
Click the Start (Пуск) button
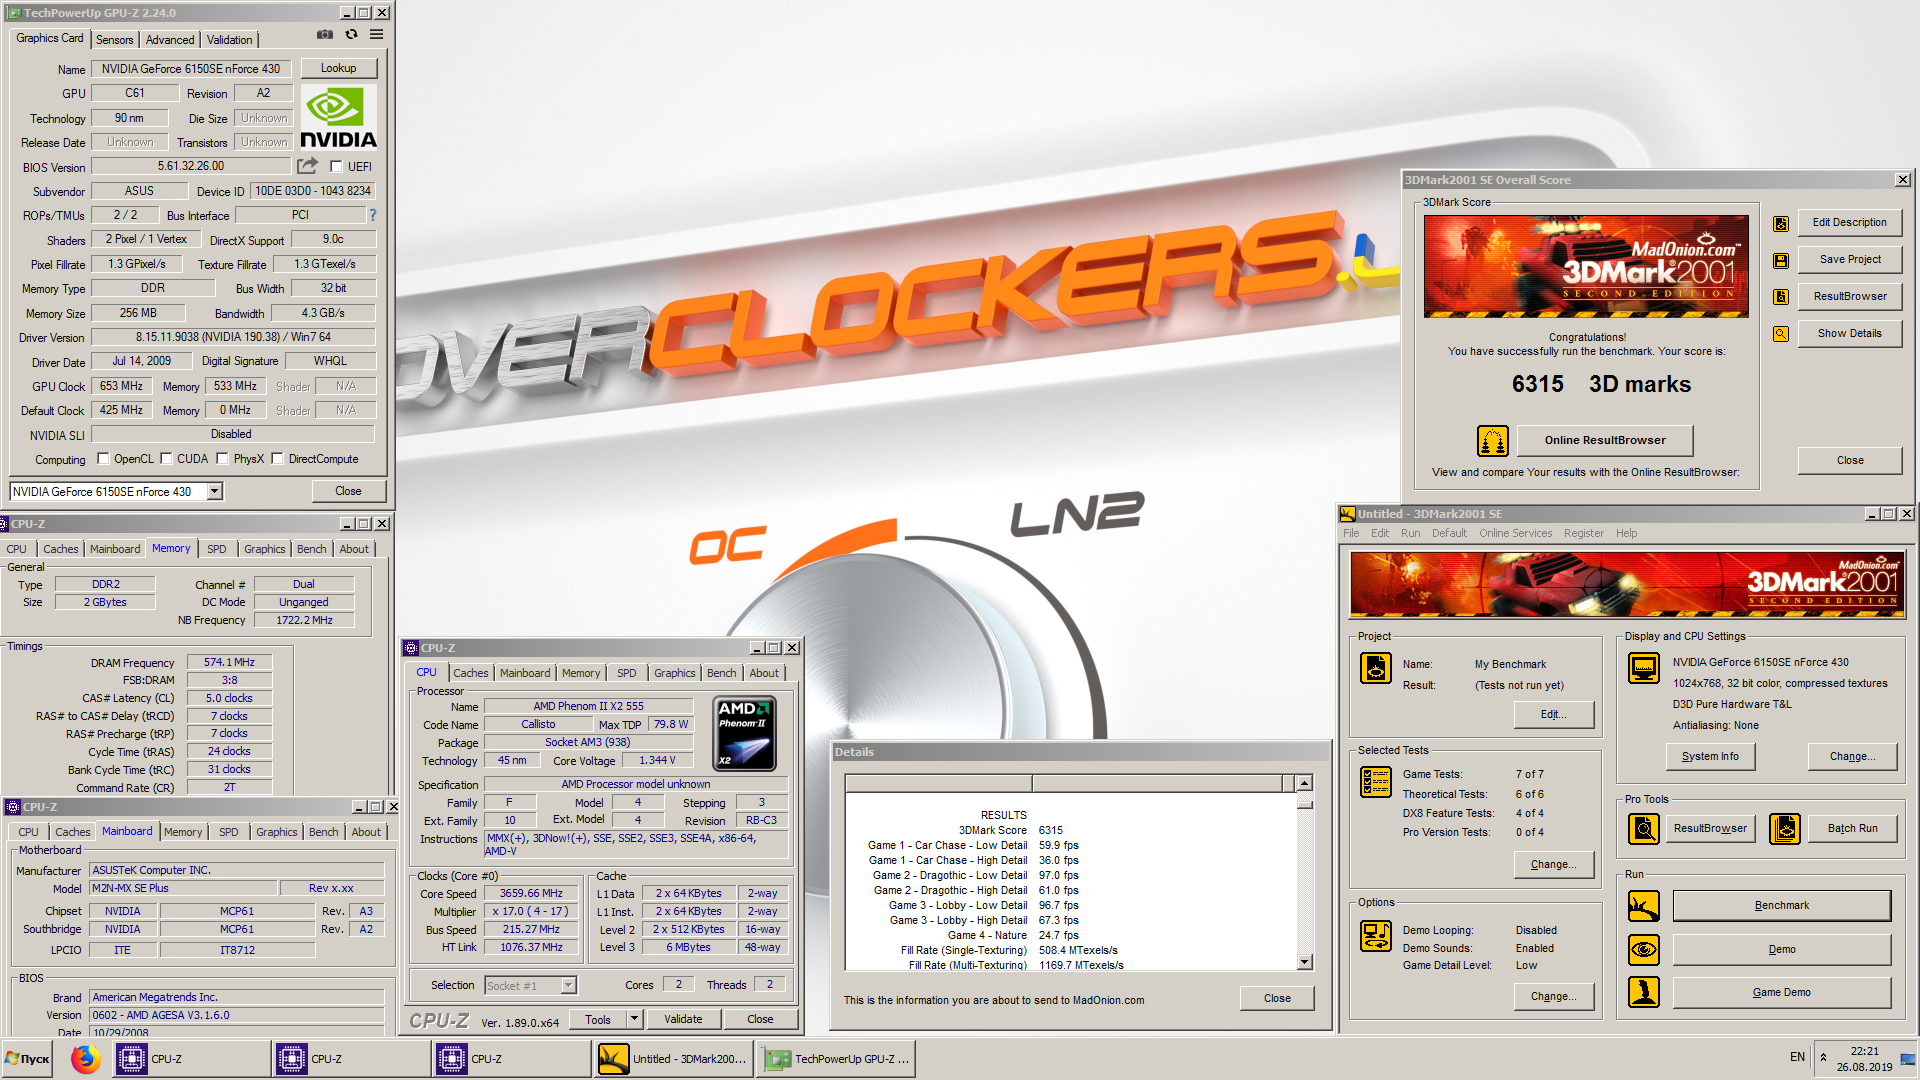tap(28, 1059)
